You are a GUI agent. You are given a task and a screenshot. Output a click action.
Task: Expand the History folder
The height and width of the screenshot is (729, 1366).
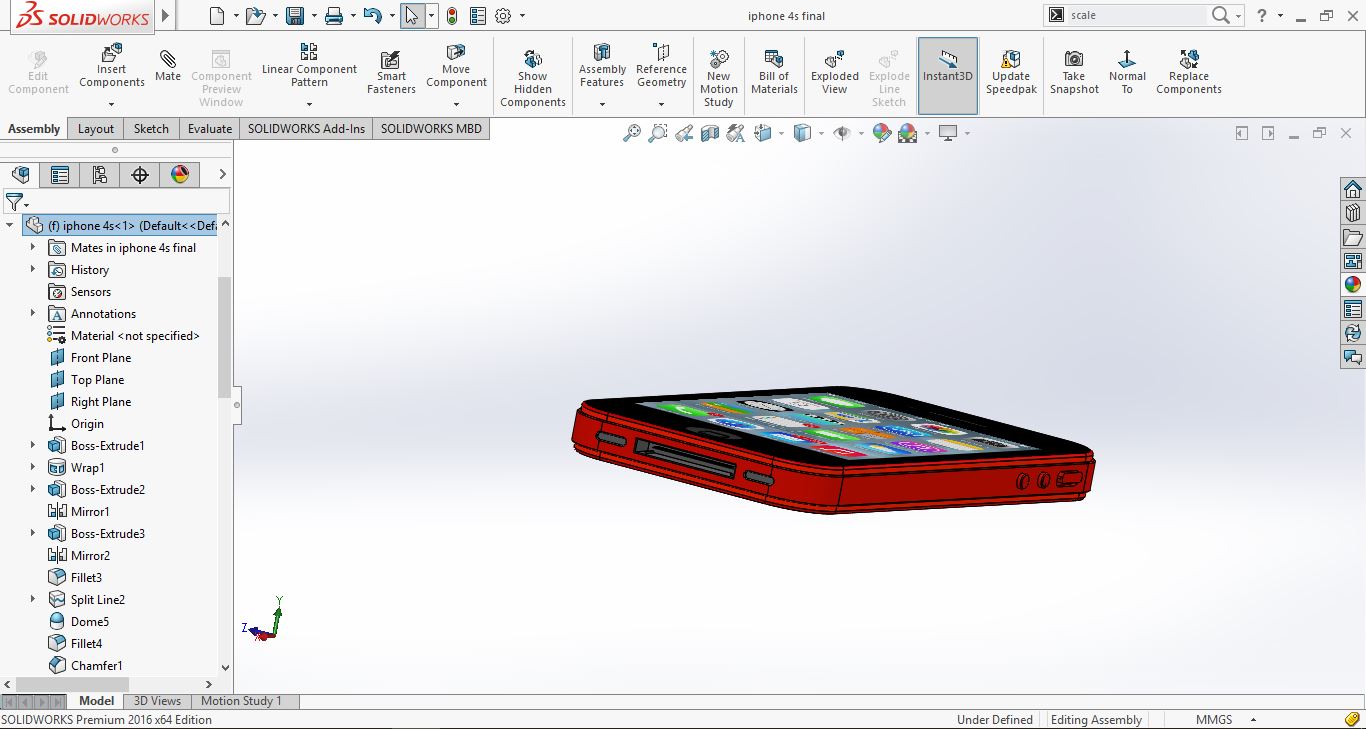(33, 269)
